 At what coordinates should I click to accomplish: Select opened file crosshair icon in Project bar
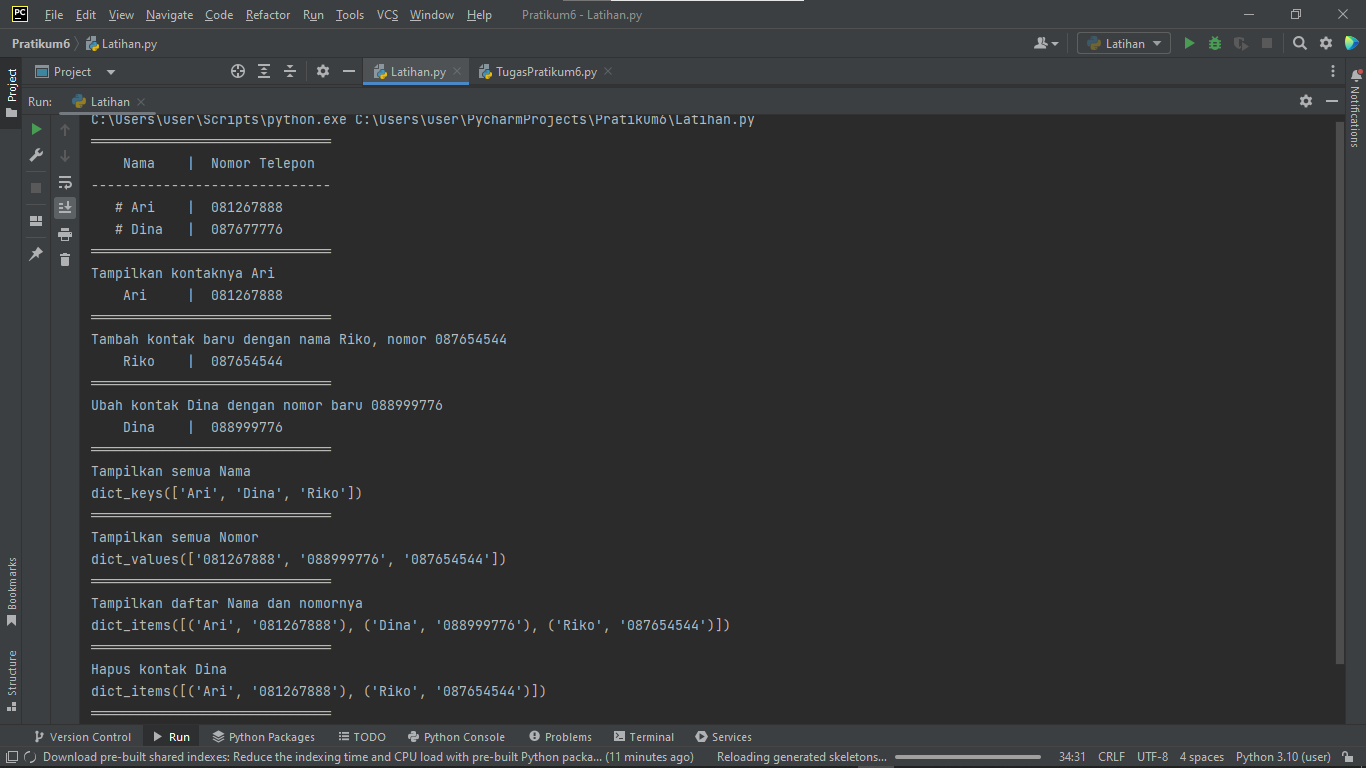click(238, 71)
